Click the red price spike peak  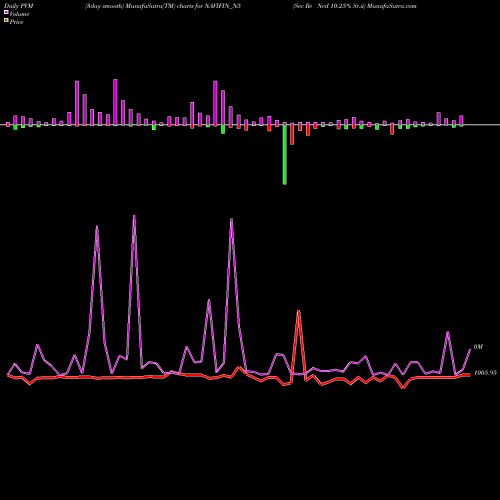tap(298, 312)
